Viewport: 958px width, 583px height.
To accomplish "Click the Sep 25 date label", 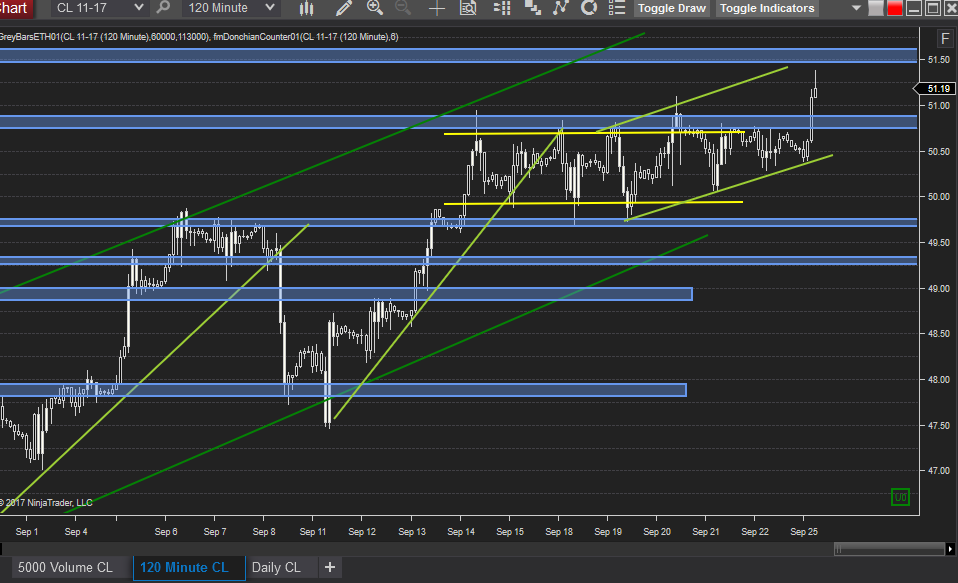I will point(803,532).
